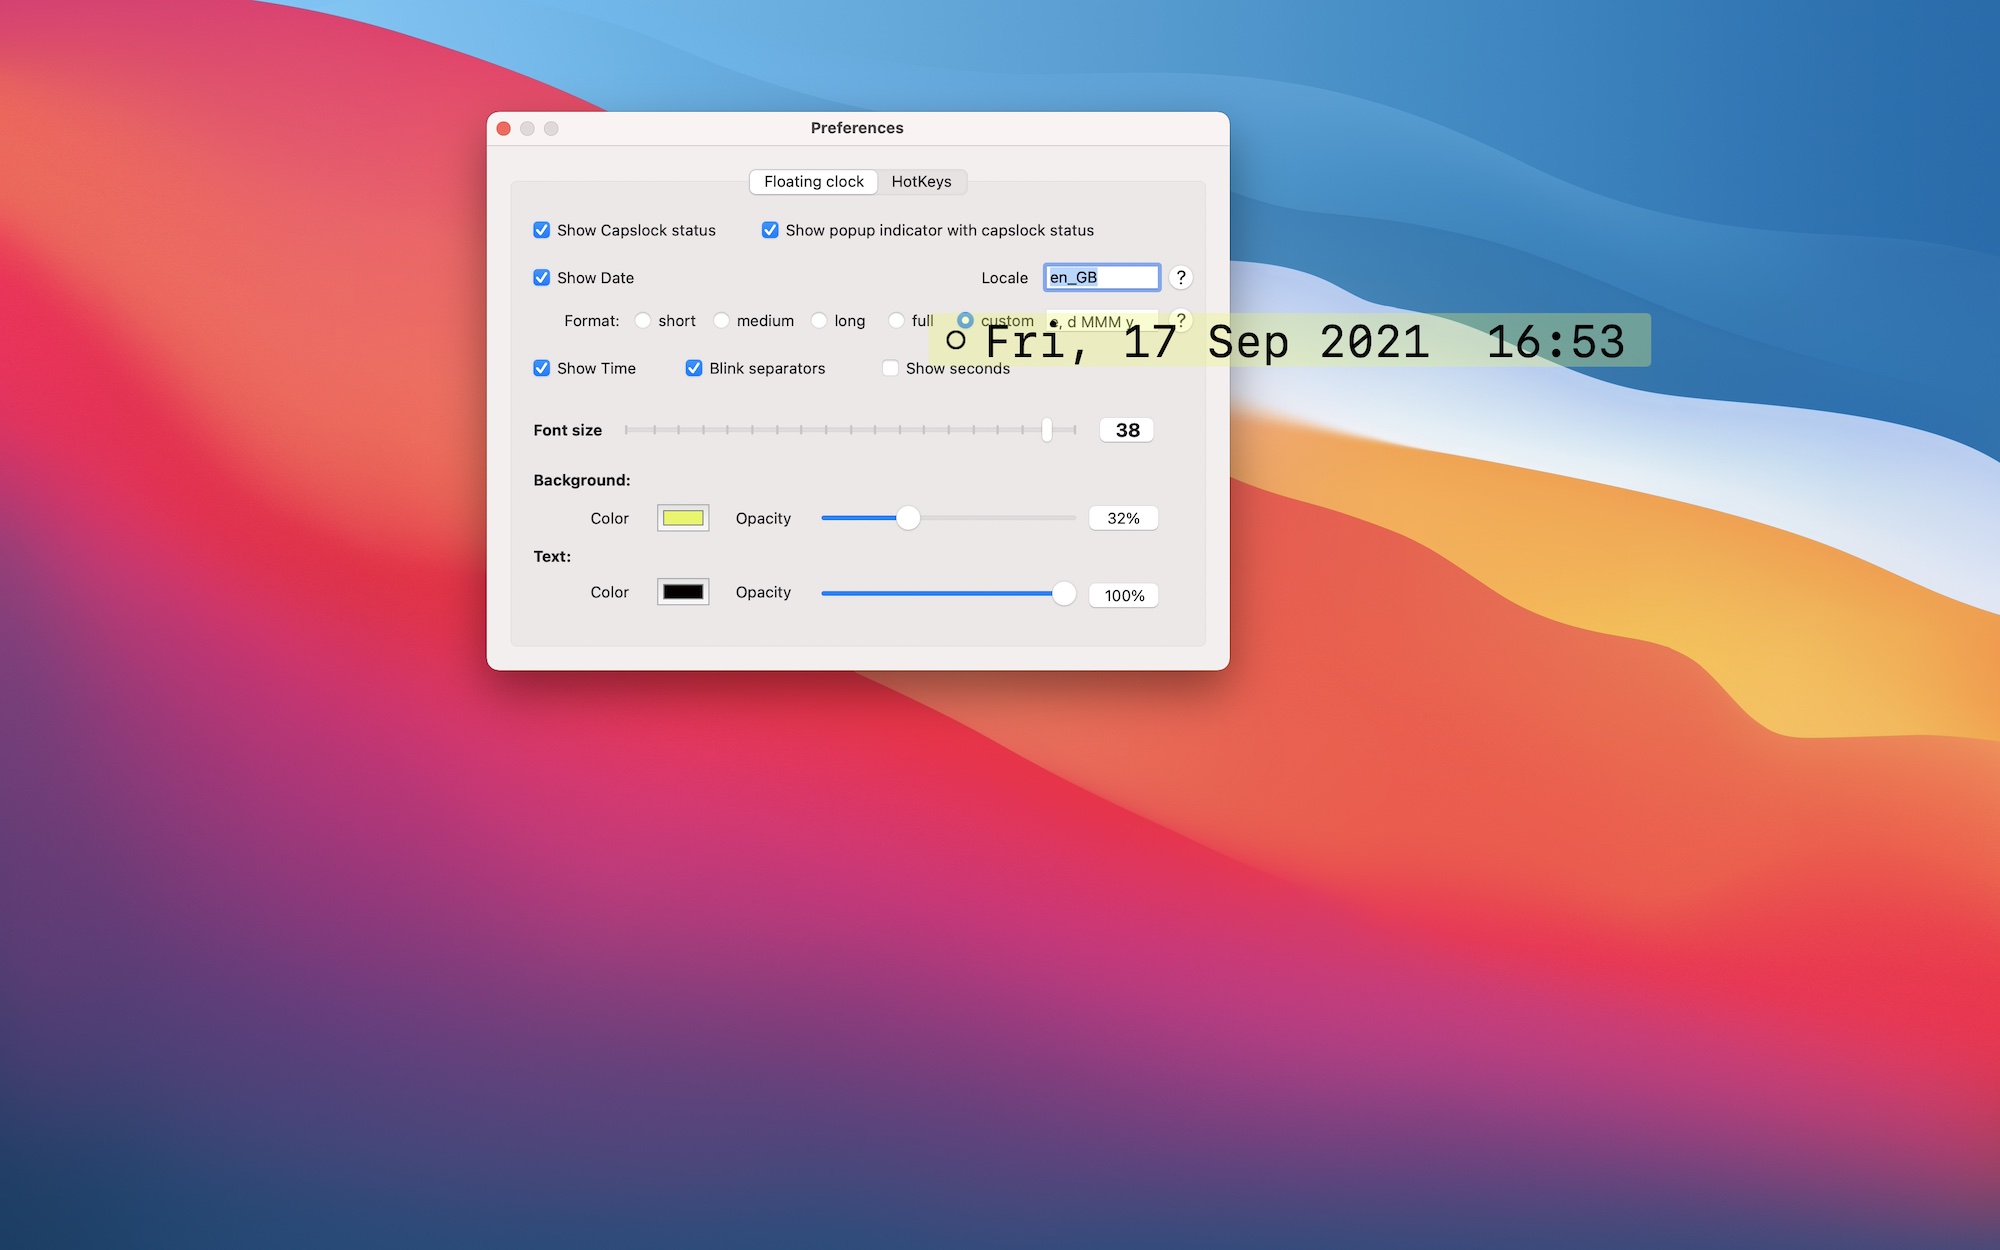Click the help button beside custom format
The image size is (2000, 1250).
(x=1180, y=320)
